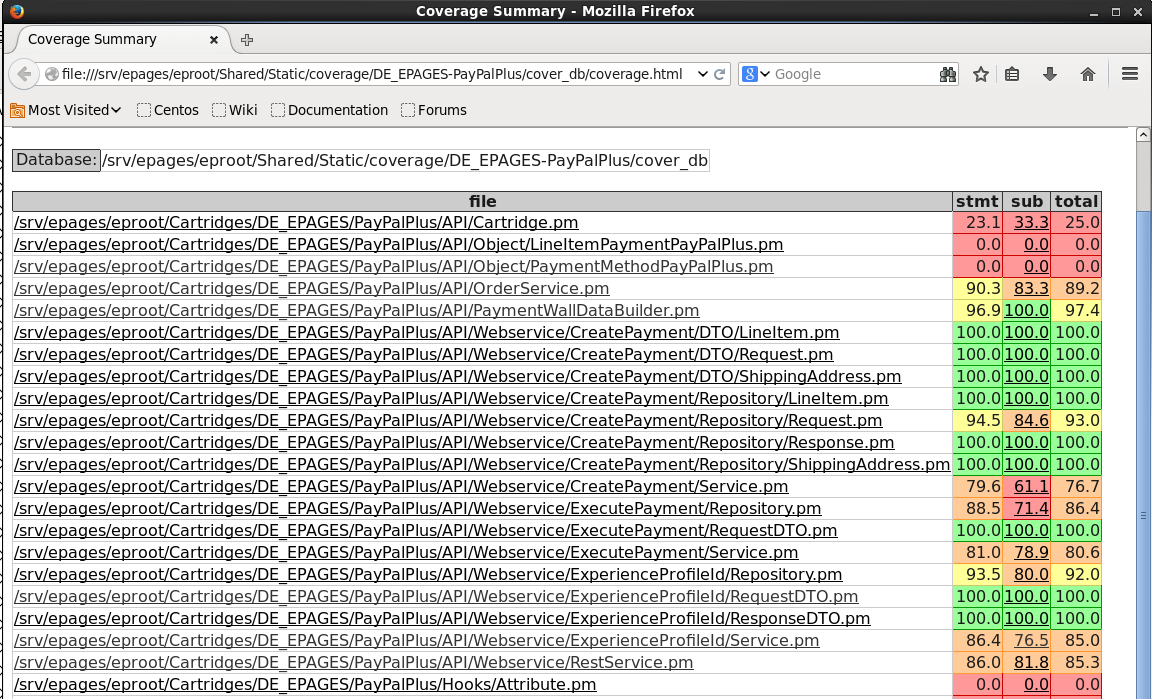Open the Google search engine dropdown
The width and height of the screenshot is (1152, 699).
(756, 74)
